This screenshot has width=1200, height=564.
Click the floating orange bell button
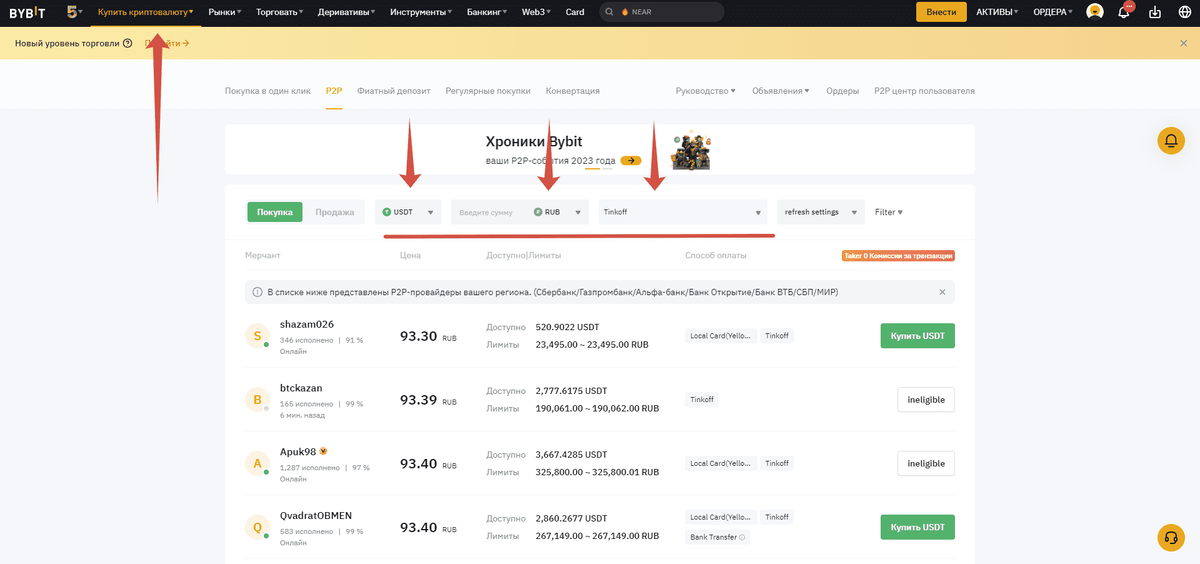coord(1171,140)
